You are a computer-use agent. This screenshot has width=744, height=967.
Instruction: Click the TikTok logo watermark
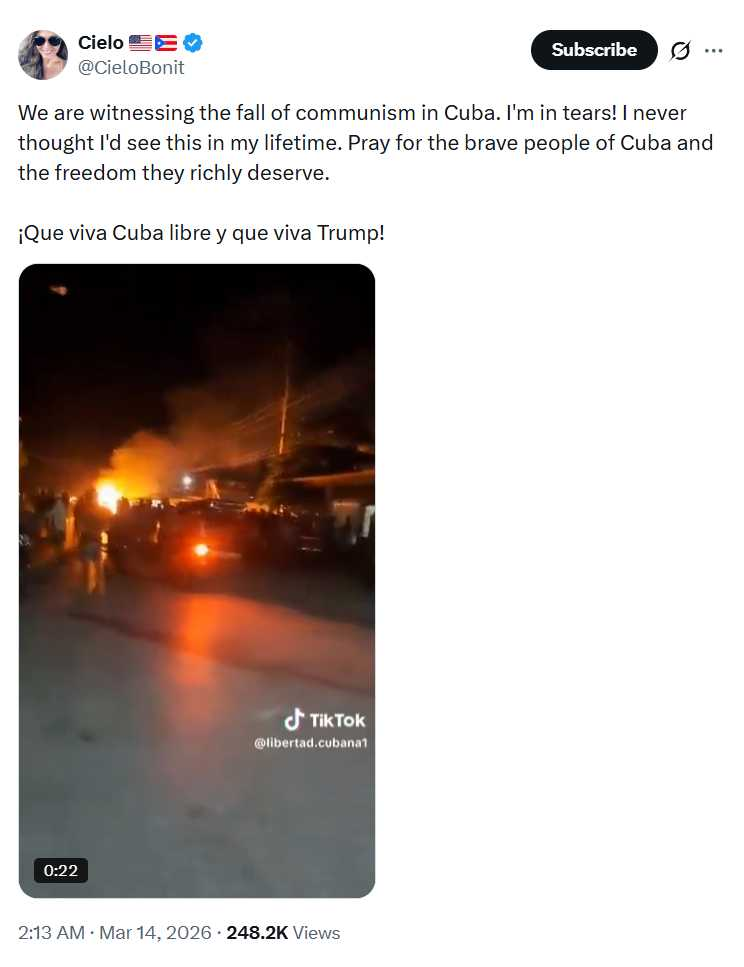tap(324, 720)
